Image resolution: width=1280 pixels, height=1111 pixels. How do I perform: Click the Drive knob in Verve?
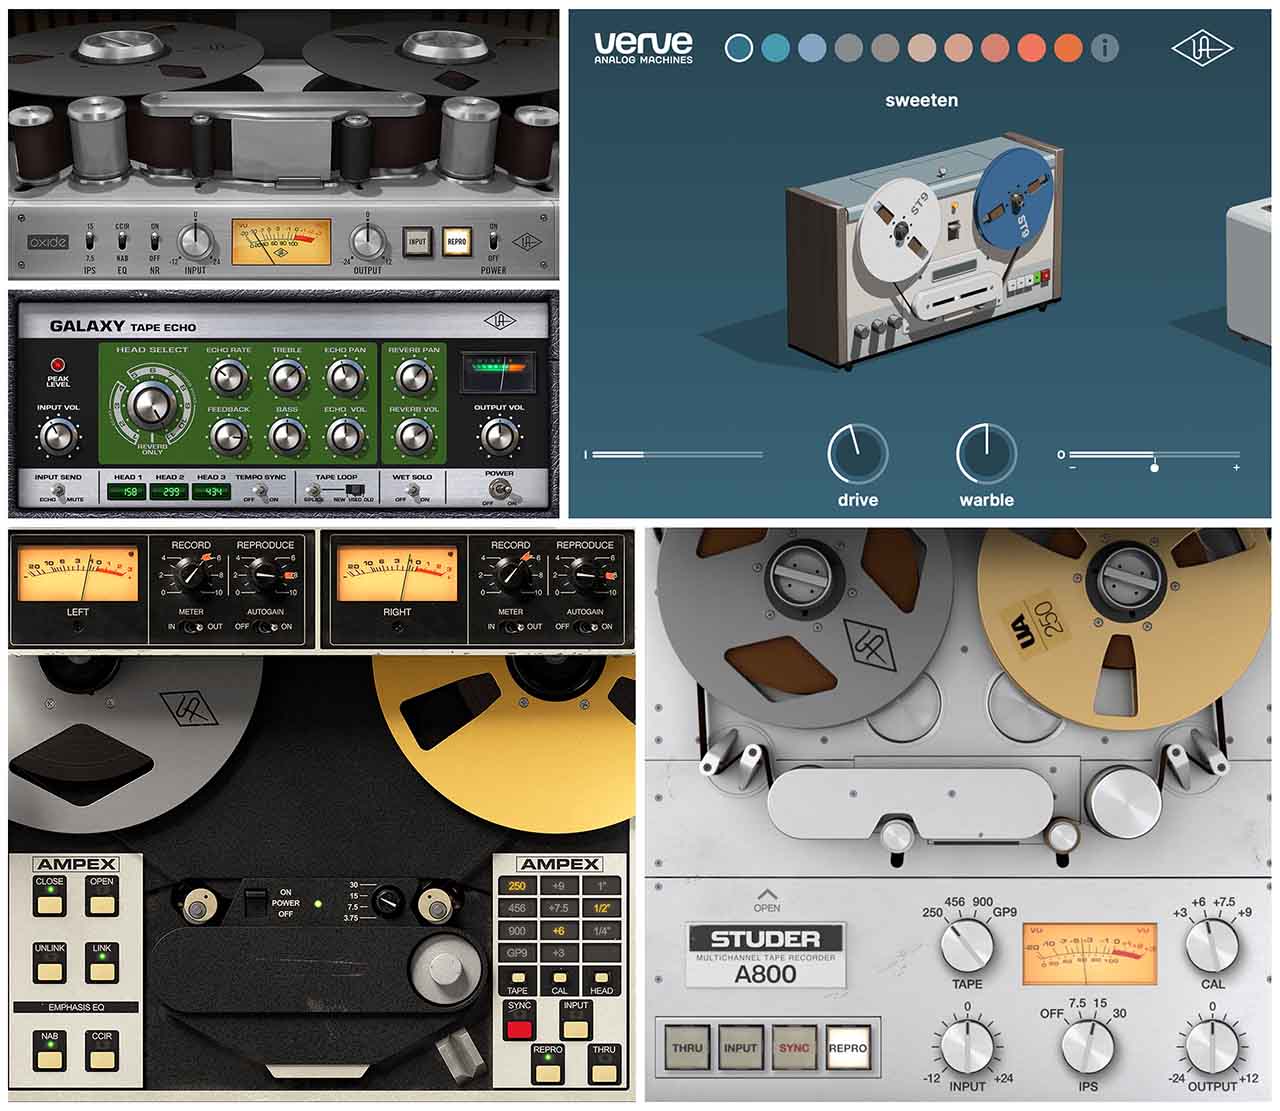click(857, 454)
